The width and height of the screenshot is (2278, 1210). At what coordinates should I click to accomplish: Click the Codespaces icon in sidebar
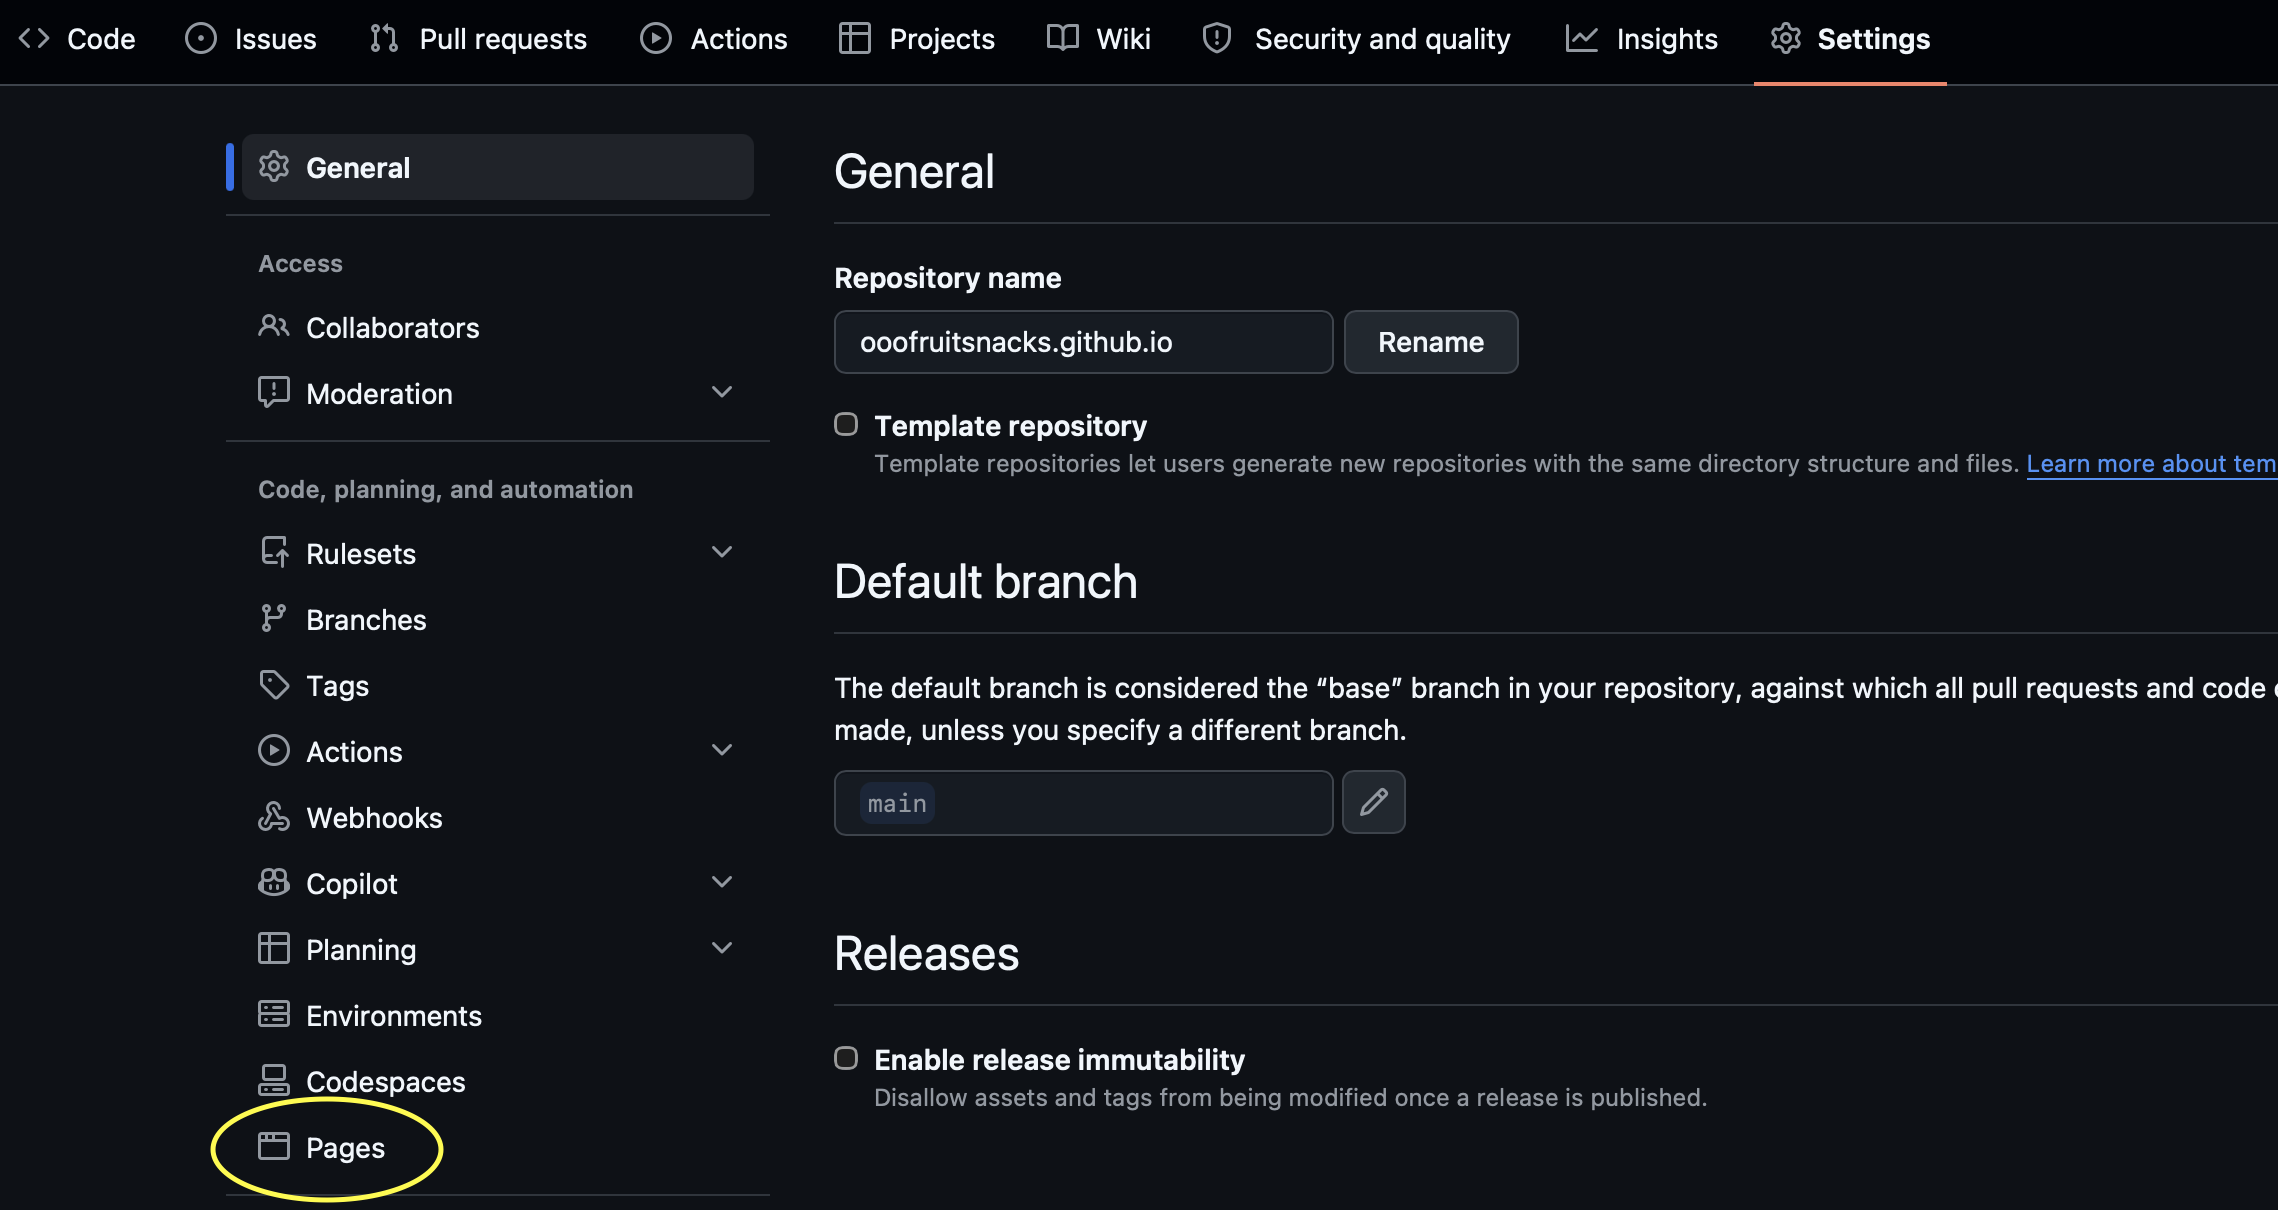tap(274, 1080)
